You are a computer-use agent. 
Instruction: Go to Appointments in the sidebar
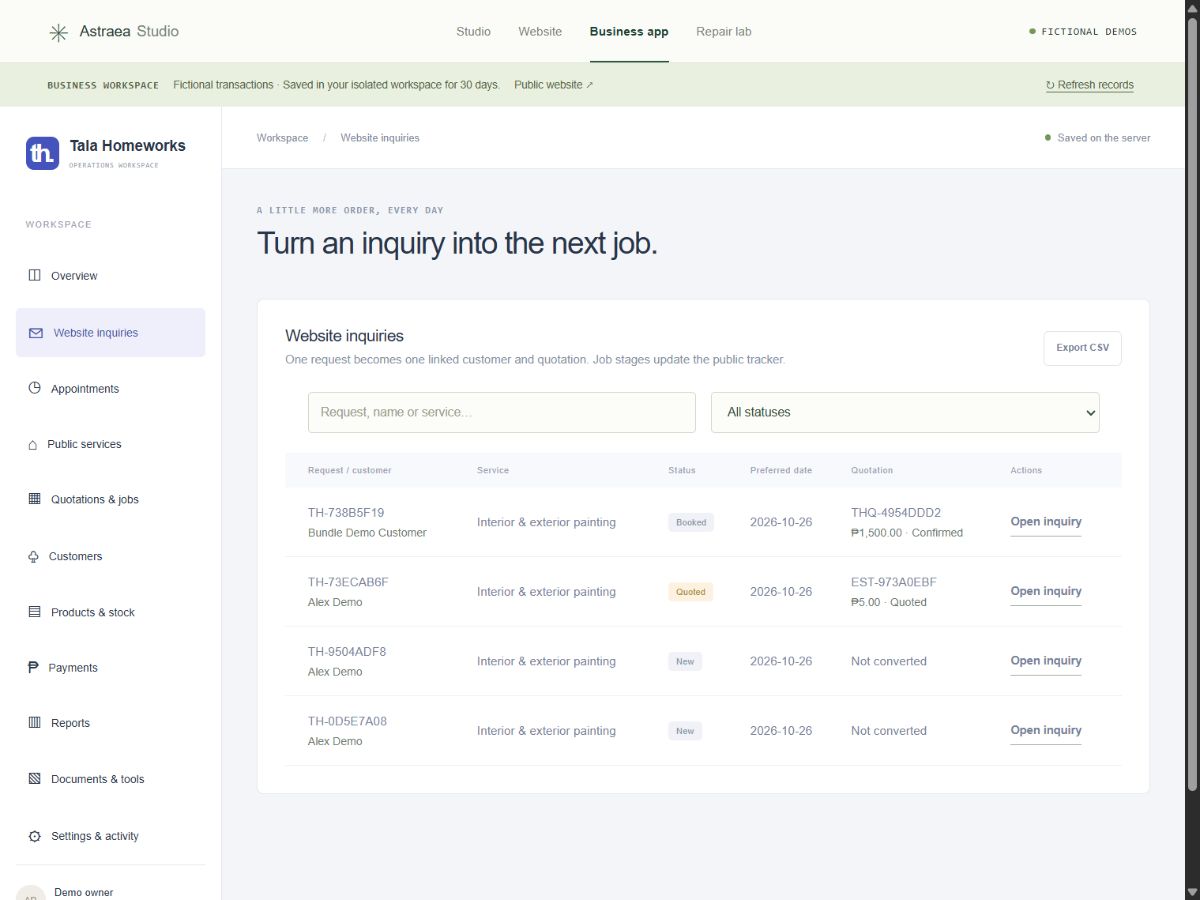point(111,389)
